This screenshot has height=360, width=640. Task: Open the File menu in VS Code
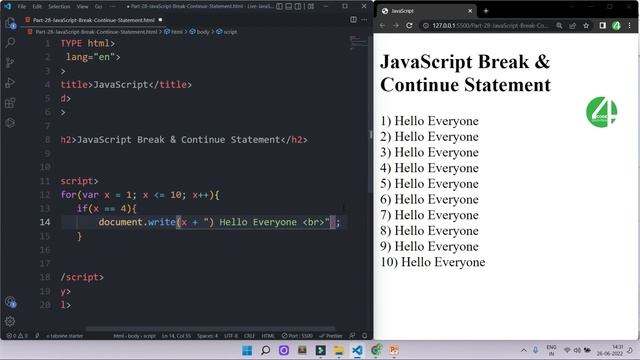tap(22, 7)
